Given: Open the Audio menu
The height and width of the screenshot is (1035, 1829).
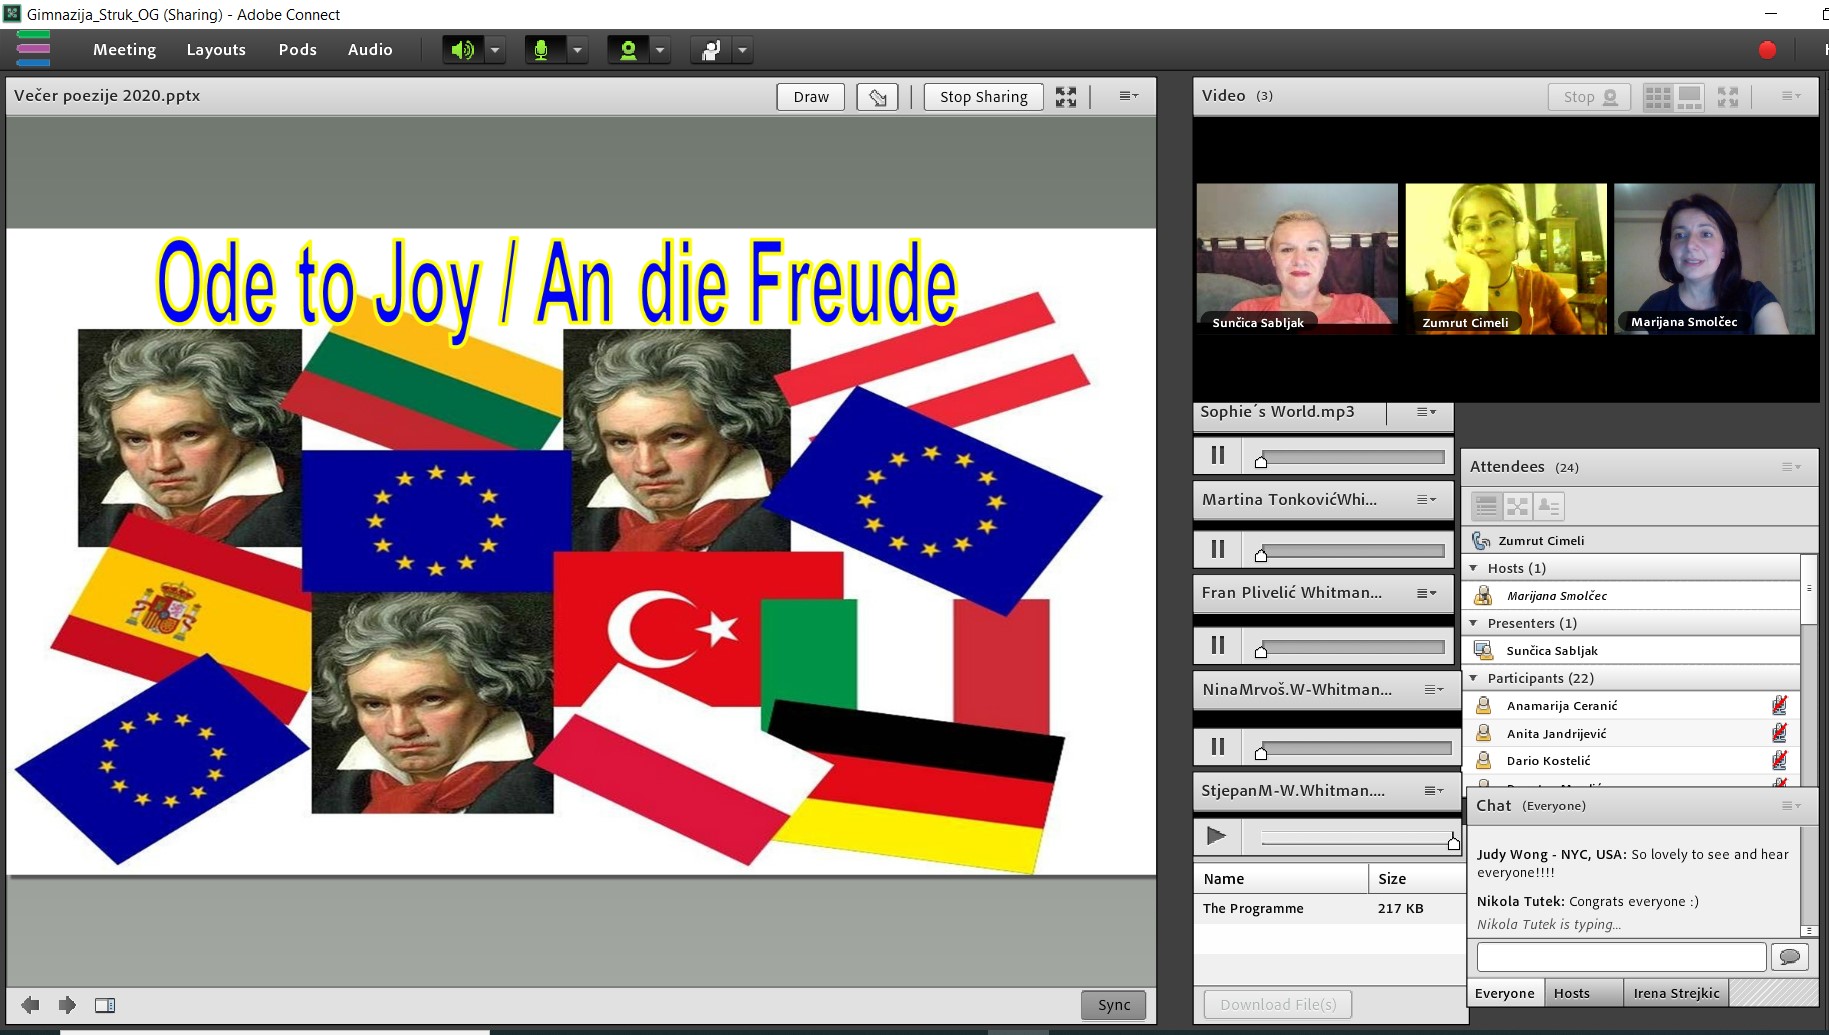Looking at the screenshot, I should point(370,50).
